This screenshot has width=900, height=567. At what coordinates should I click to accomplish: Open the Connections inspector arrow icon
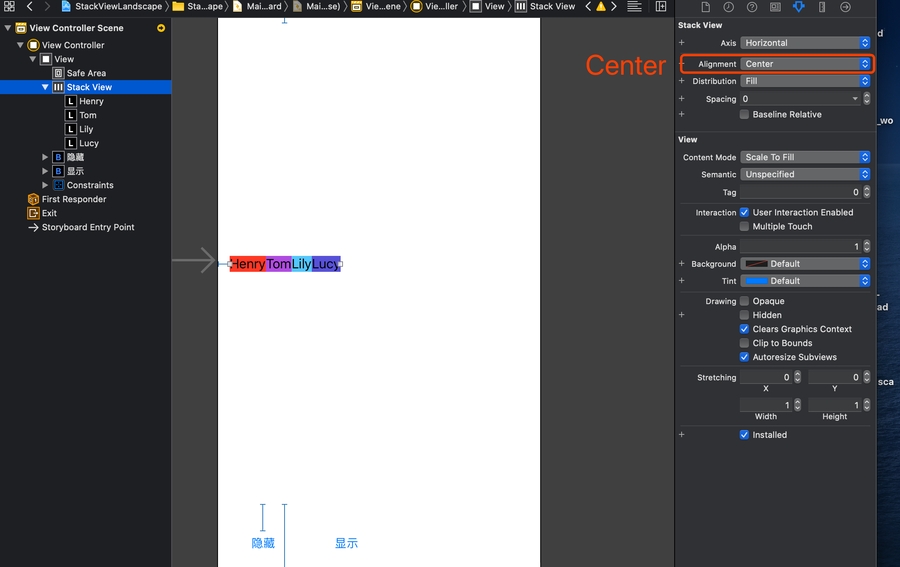tap(845, 7)
